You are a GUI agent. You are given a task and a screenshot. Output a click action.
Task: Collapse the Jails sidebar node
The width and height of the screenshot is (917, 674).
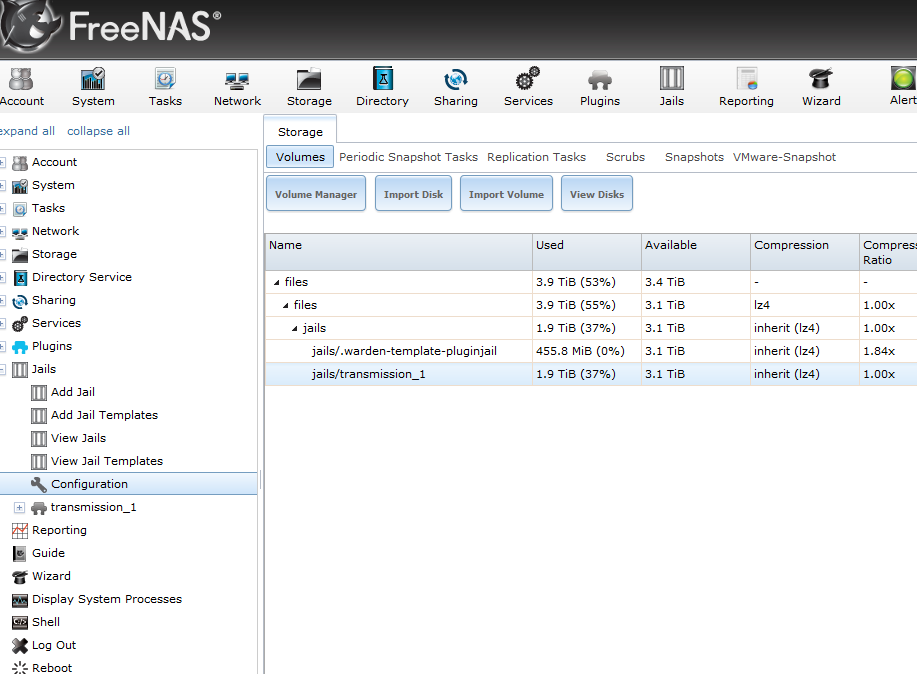click(2, 369)
